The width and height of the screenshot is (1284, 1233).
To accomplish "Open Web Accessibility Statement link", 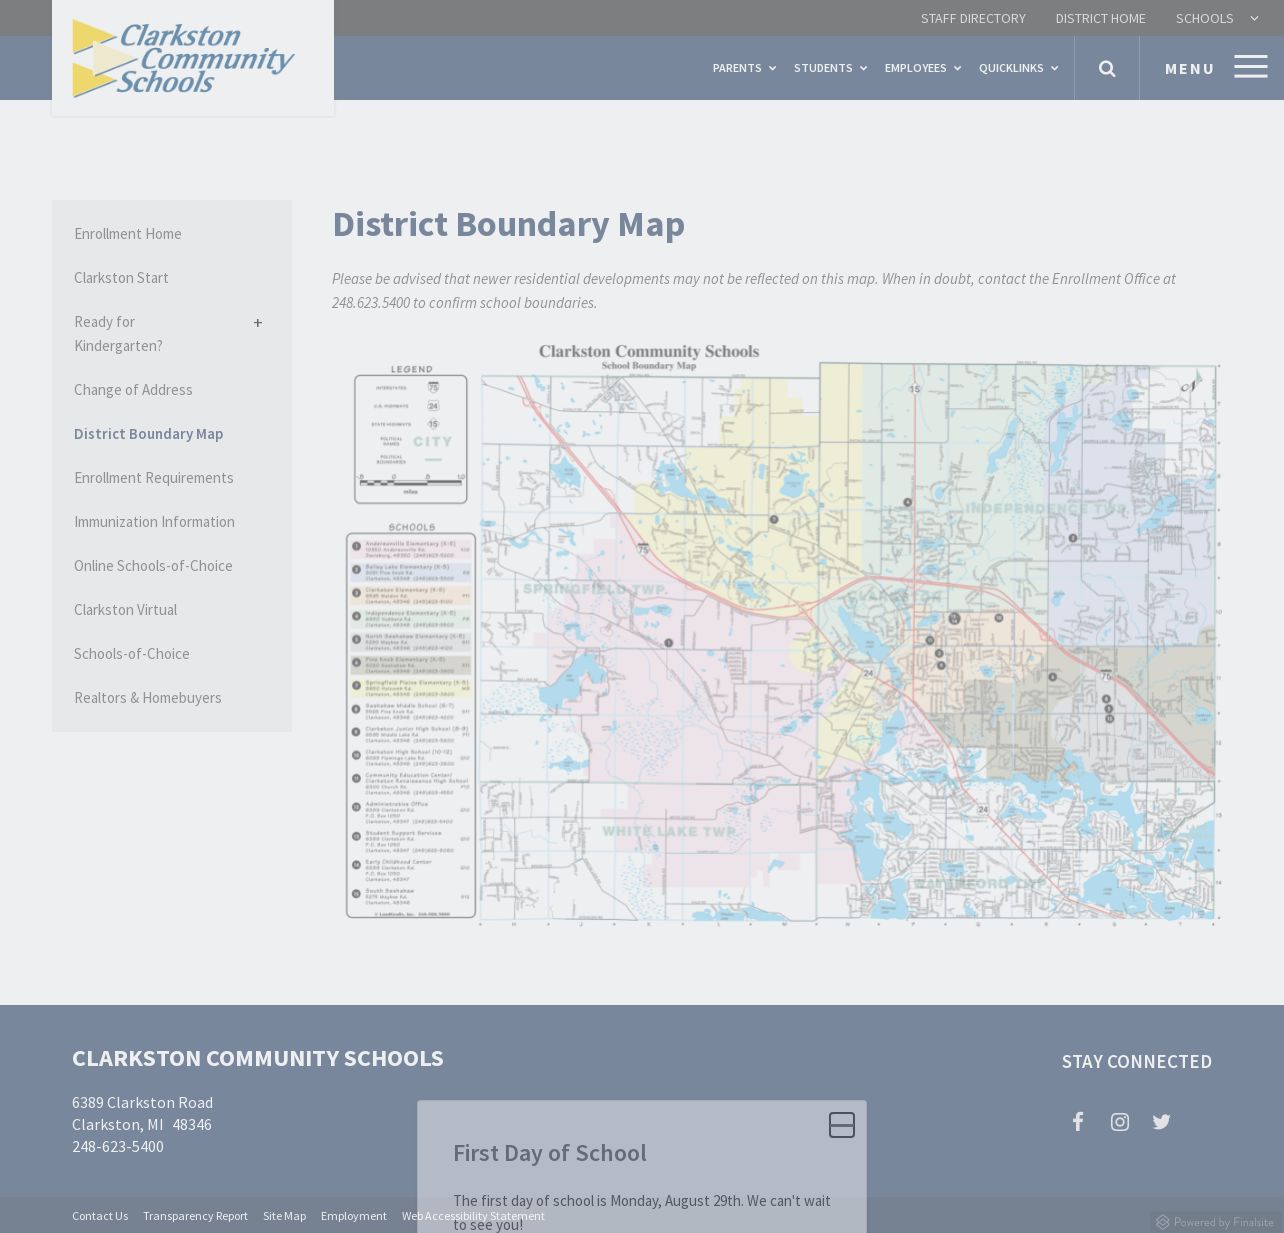I will (473, 1216).
